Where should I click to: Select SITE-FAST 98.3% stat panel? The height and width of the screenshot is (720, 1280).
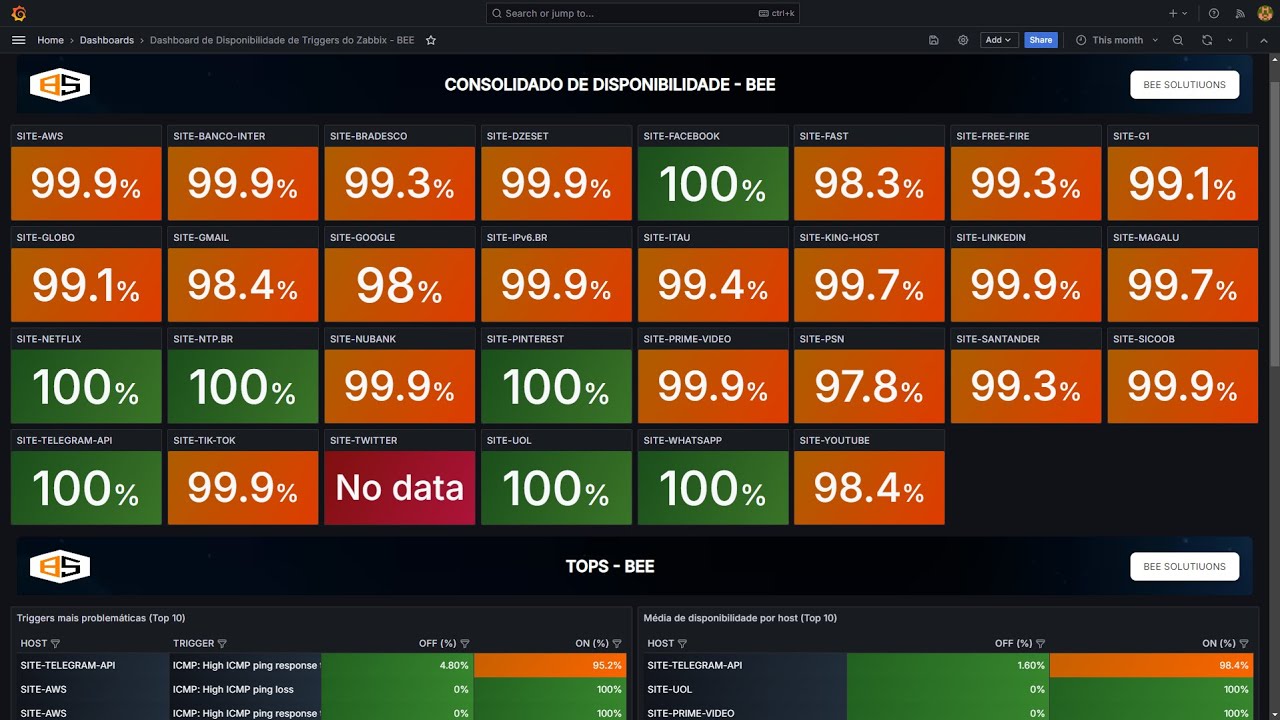pos(869,184)
